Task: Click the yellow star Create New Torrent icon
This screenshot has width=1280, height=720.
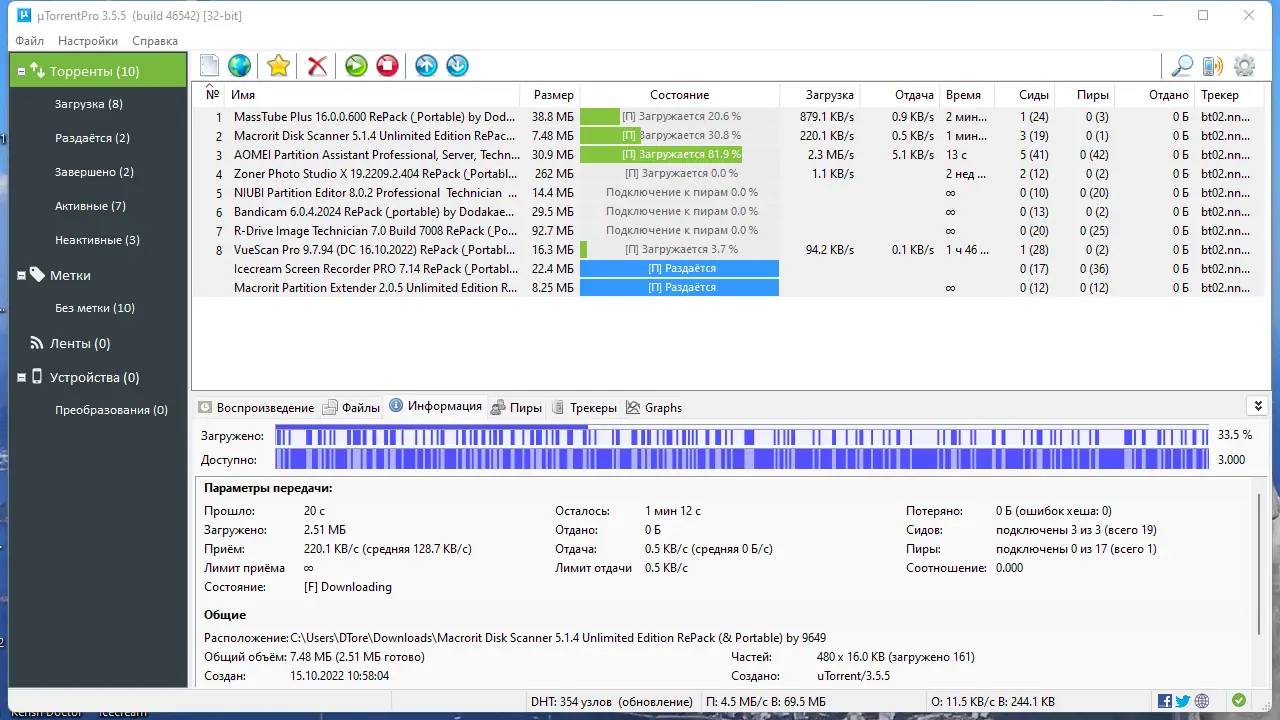Action: [278, 66]
